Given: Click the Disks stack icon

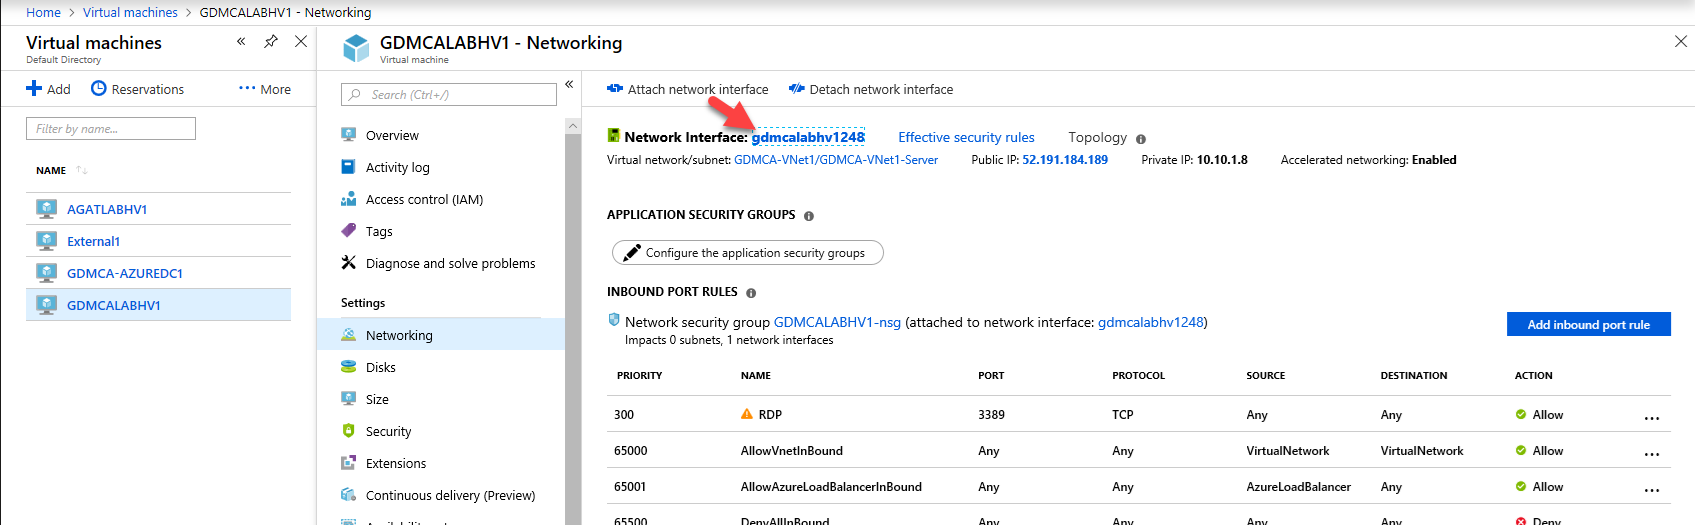Looking at the screenshot, I should (348, 366).
